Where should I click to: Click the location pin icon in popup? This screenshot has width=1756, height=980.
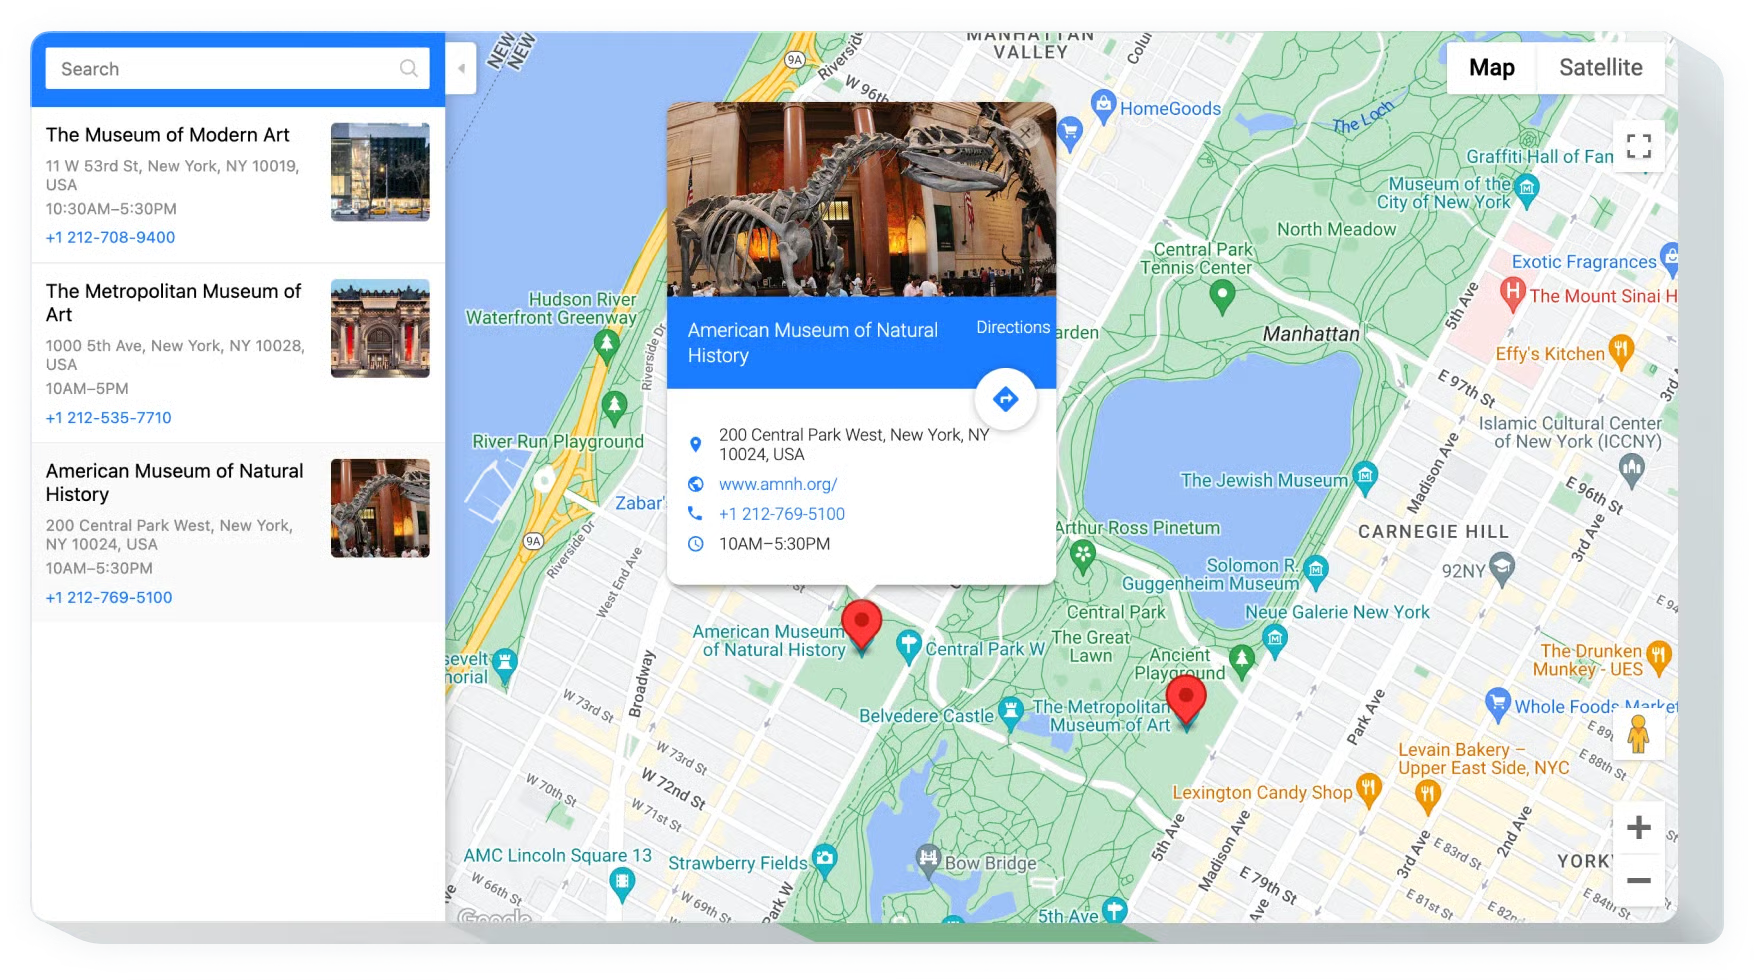click(695, 444)
